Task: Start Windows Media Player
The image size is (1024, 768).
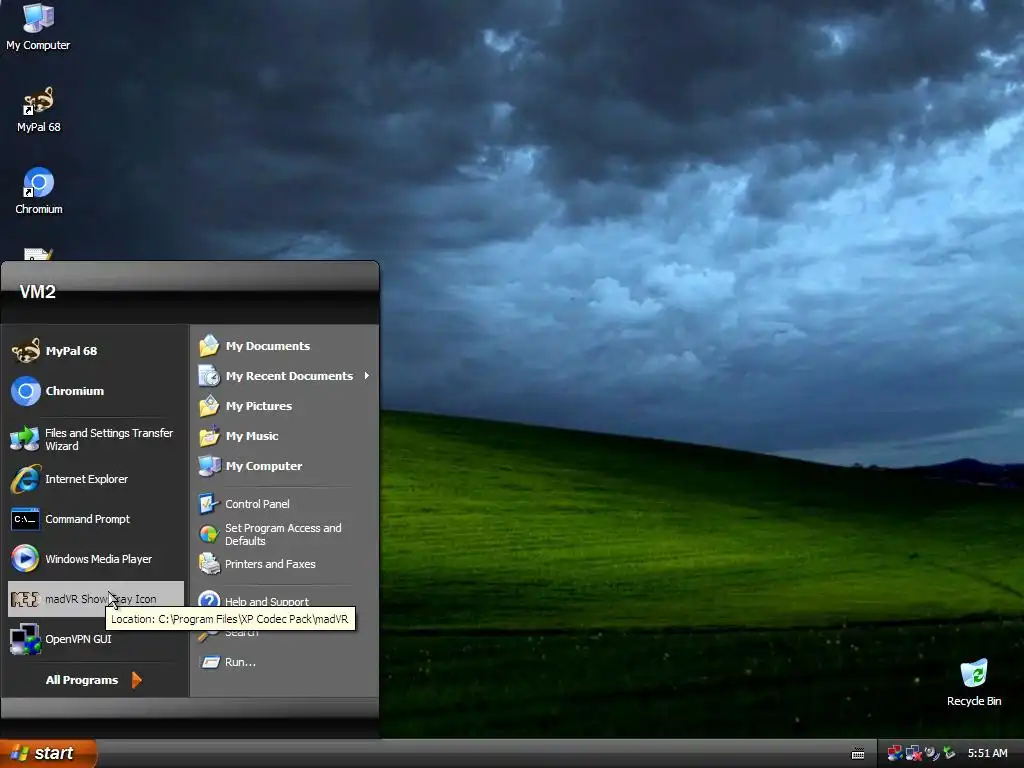Action: pyautogui.click(x=96, y=559)
